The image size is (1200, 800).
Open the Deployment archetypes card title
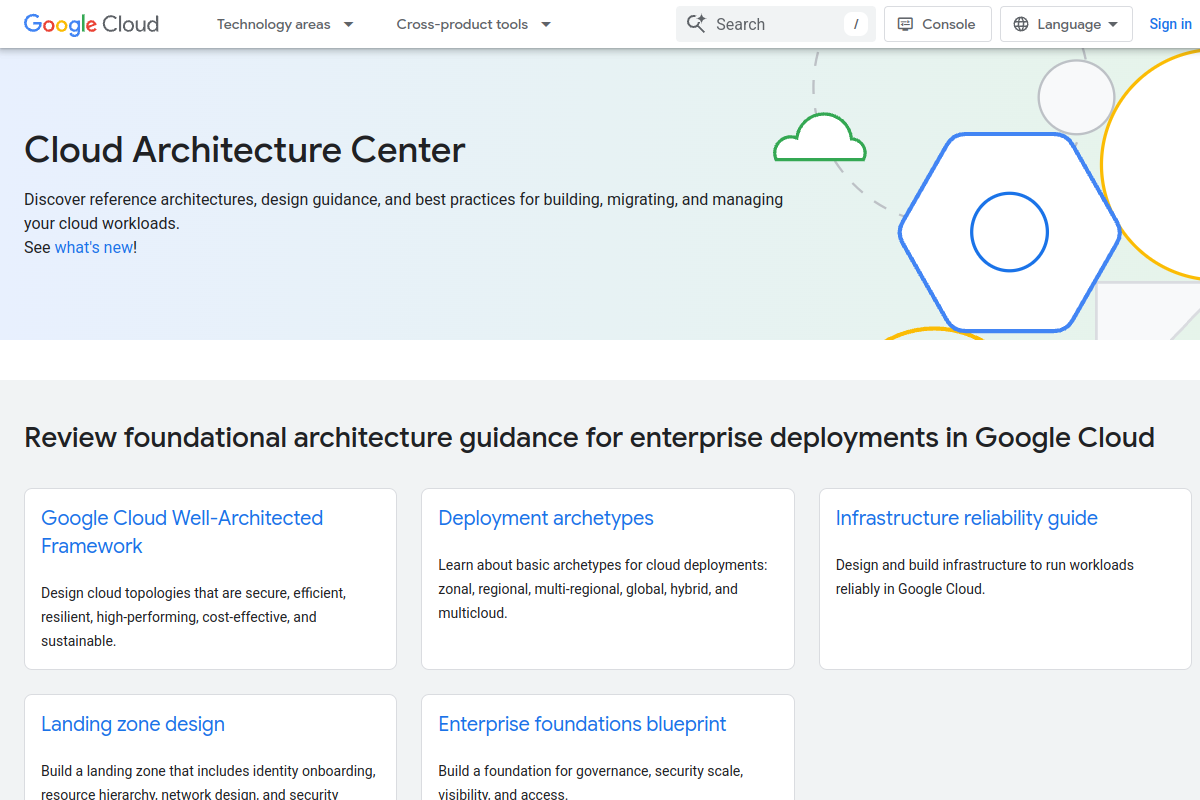546,518
